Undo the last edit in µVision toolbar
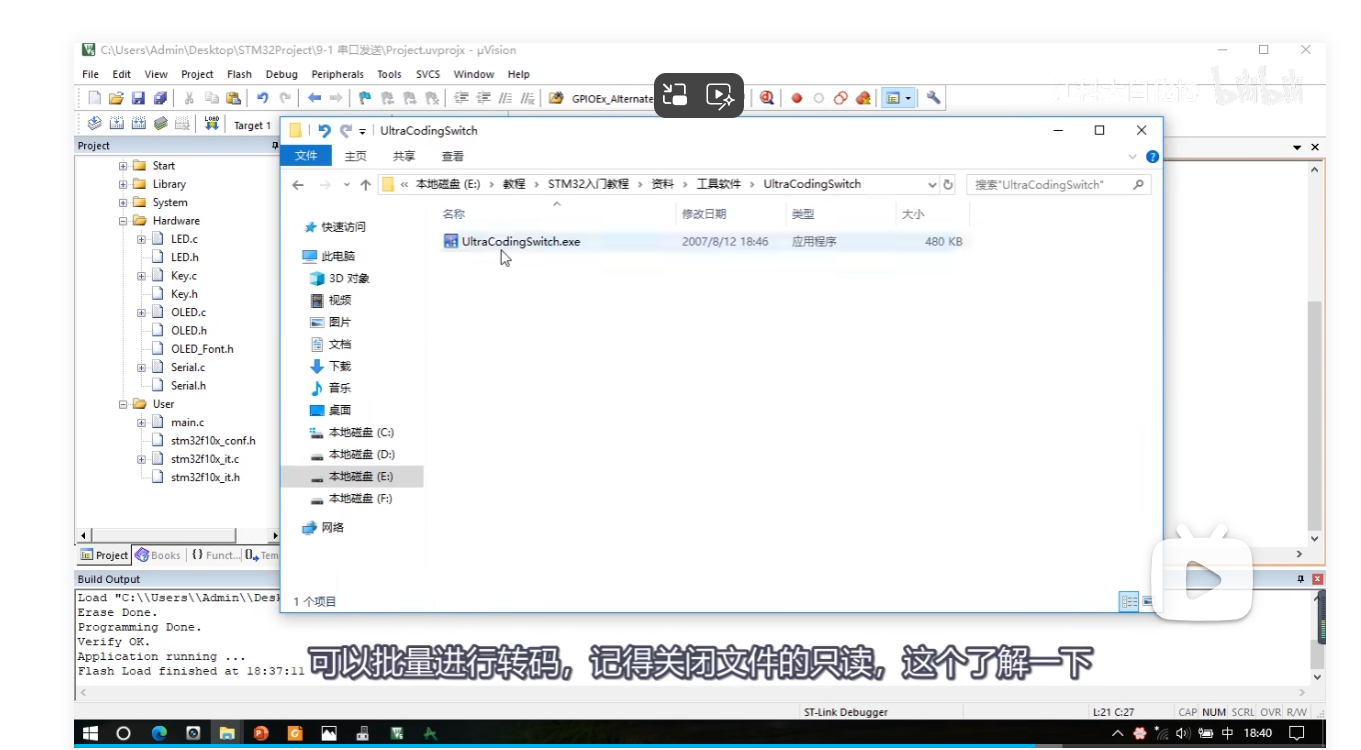The width and height of the screenshot is (1361, 750). pos(262,98)
